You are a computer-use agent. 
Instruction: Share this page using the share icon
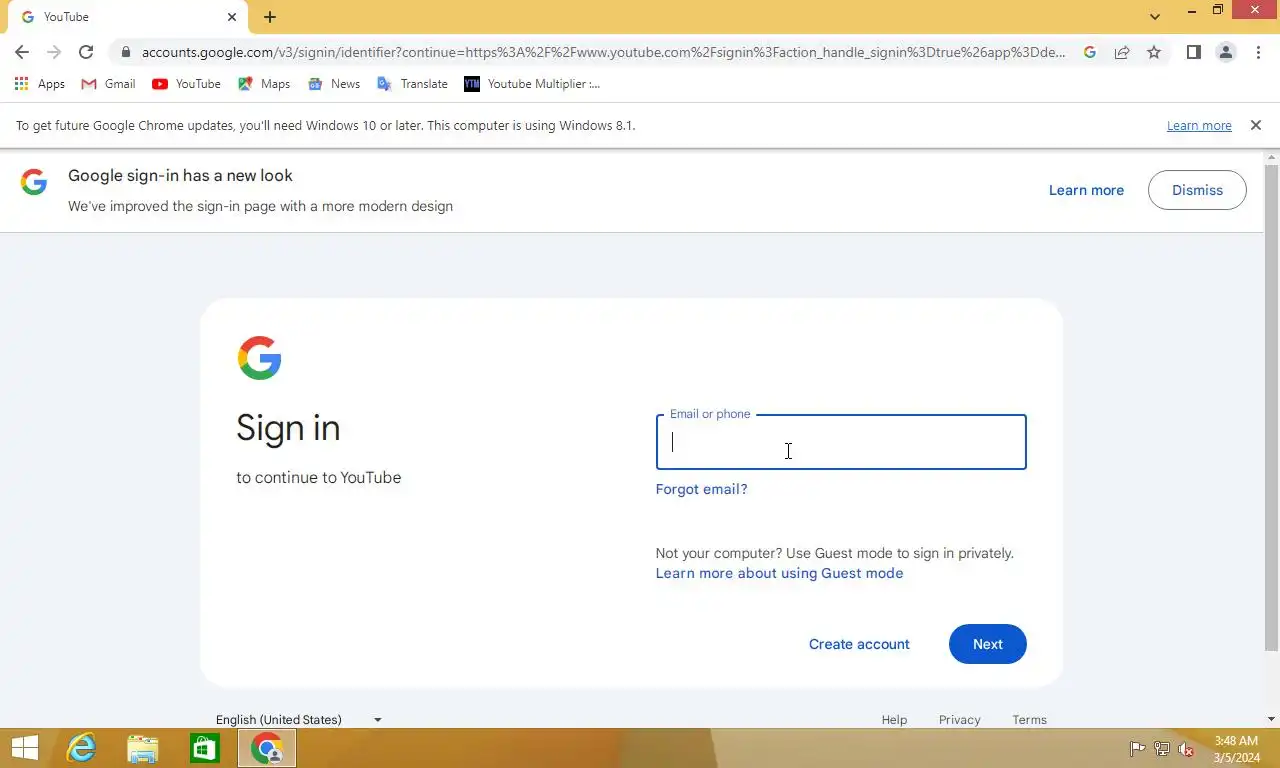1122,52
